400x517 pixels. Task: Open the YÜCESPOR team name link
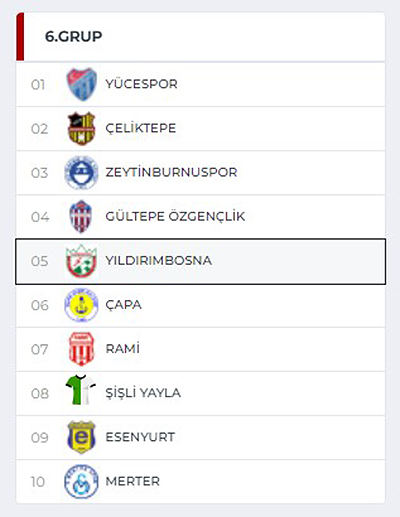141,84
